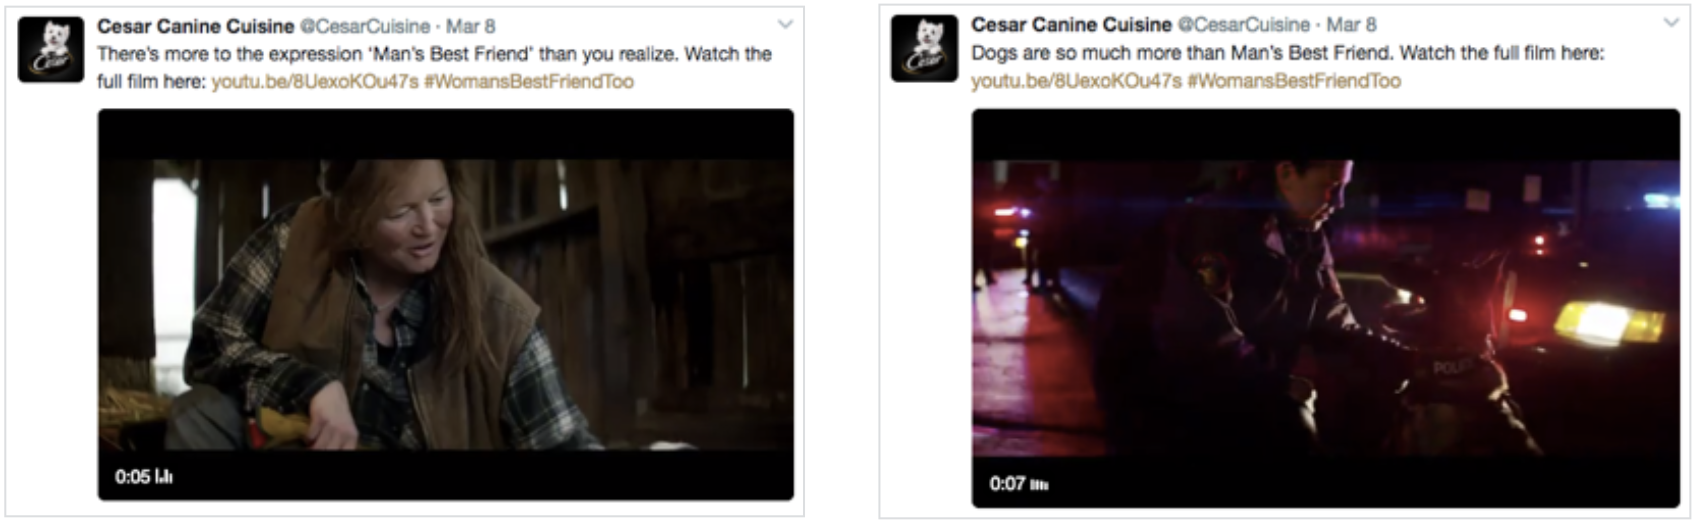The height and width of the screenshot is (532, 1702).
Task: Expand the right tweet's chevron options menu
Action: coord(1671,23)
